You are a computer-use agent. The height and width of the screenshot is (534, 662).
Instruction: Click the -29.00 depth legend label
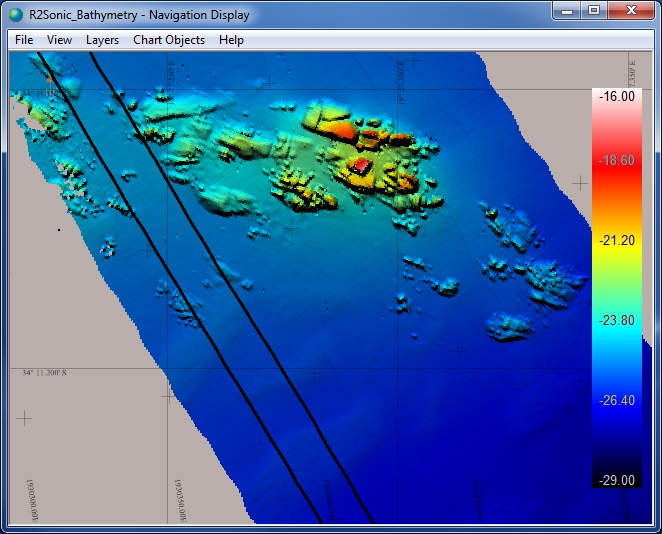point(615,480)
